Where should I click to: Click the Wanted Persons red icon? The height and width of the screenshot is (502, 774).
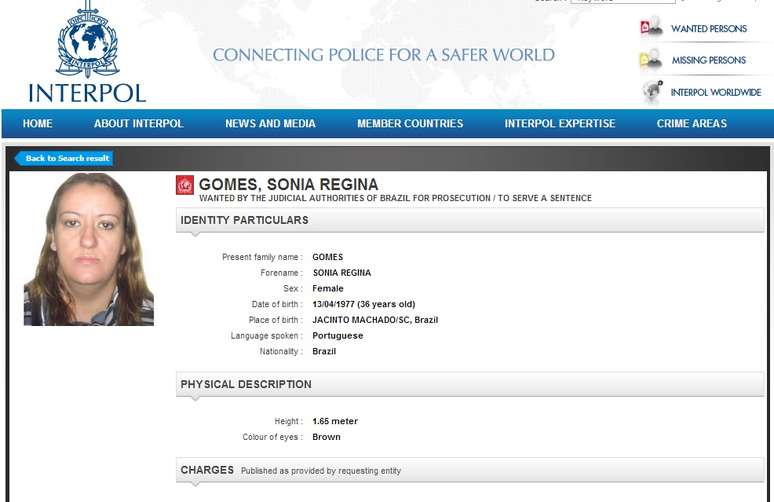point(651,29)
